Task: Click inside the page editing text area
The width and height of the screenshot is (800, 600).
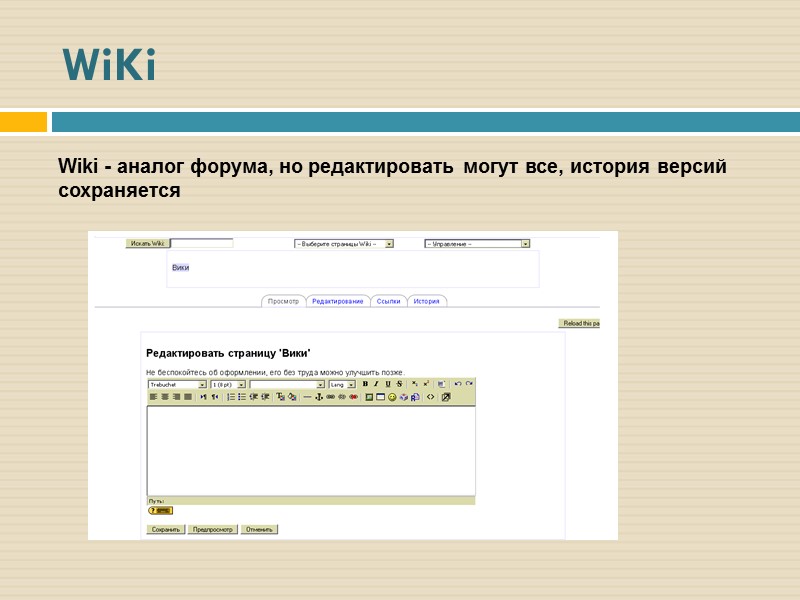Action: 311,451
